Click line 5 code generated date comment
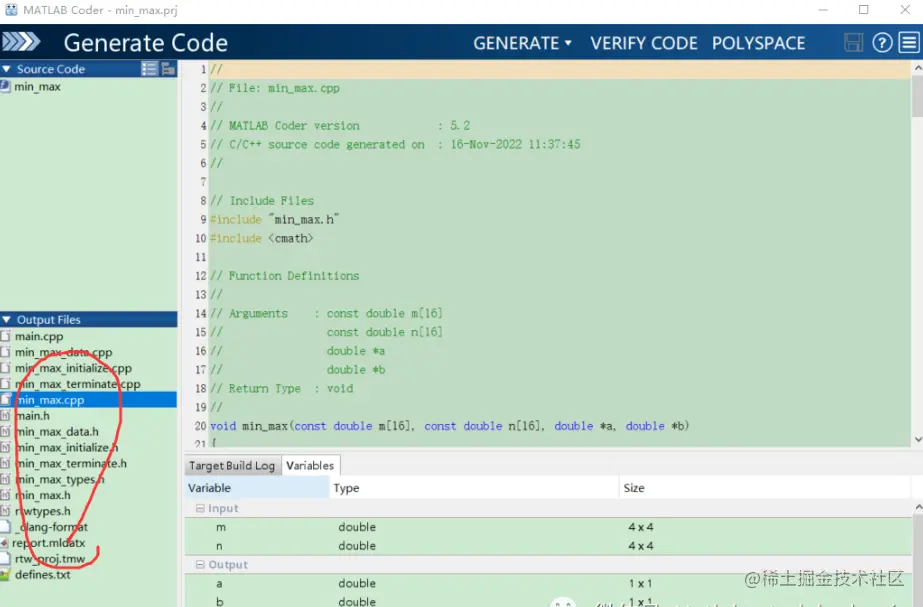The width and height of the screenshot is (923, 607). (x=395, y=144)
